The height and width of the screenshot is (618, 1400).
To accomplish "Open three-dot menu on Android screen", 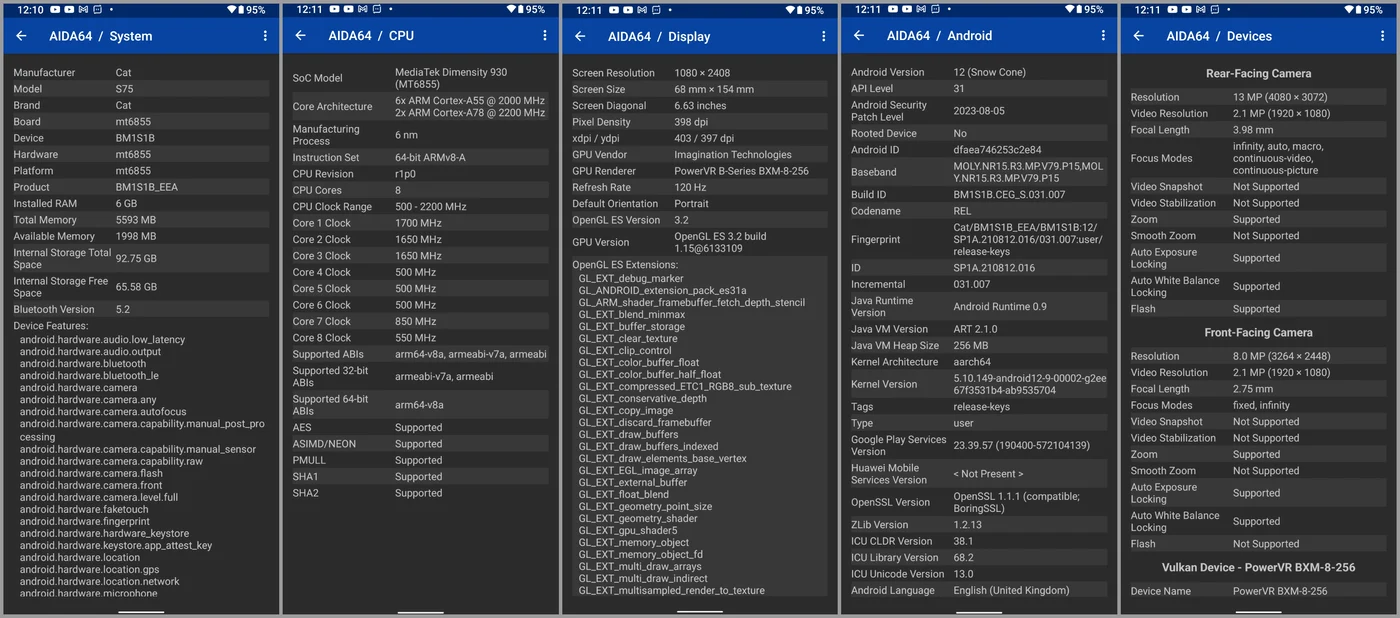I will tap(1104, 36).
